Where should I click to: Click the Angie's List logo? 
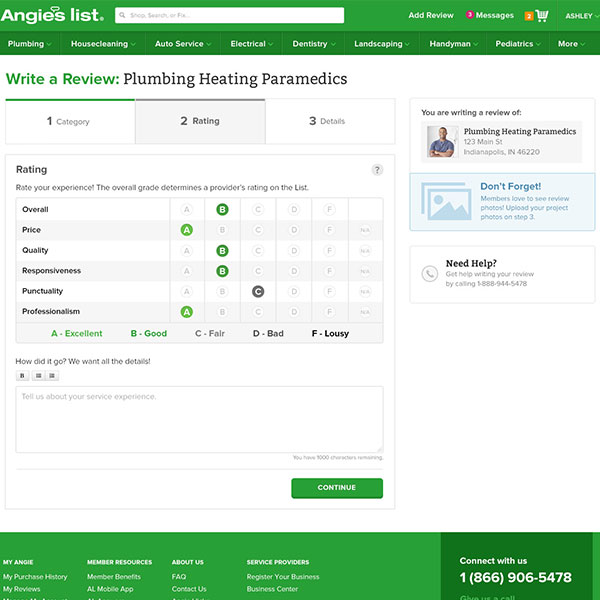pos(52,15)
